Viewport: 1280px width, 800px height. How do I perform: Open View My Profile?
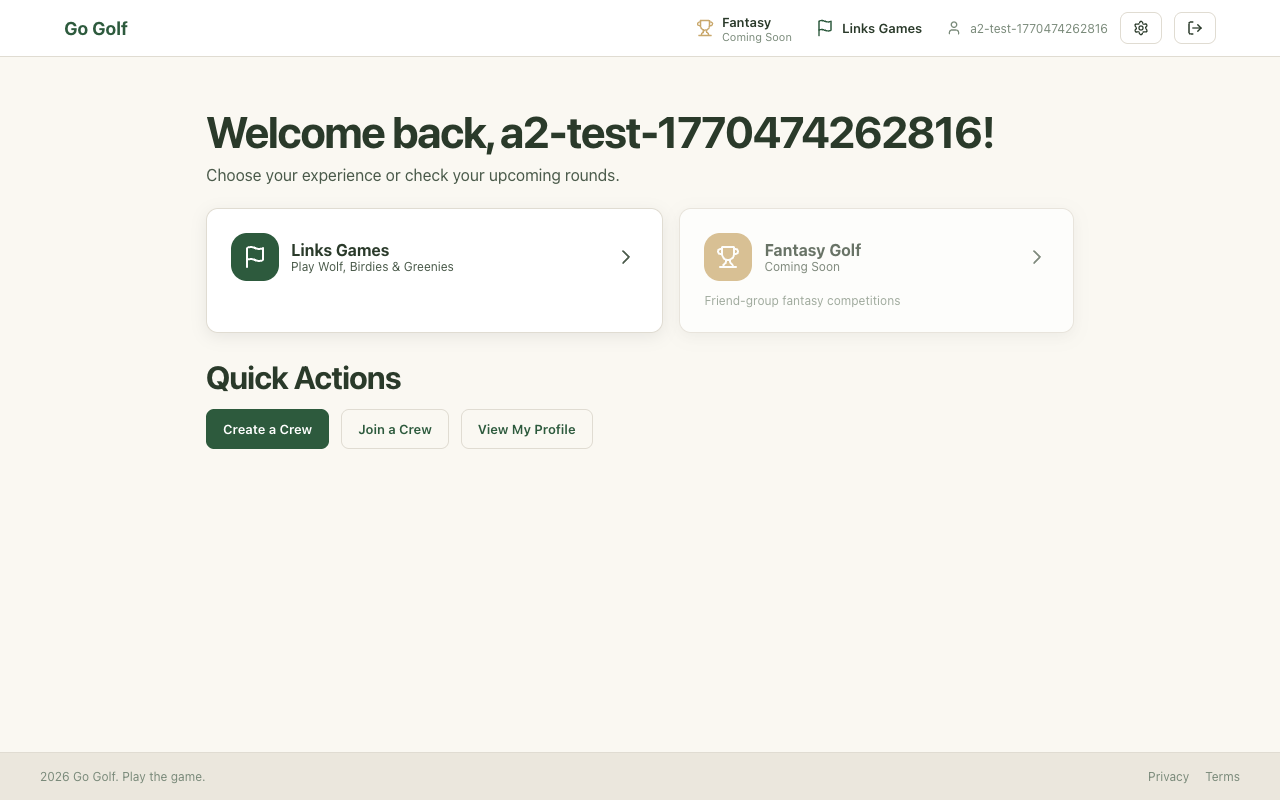[526, 429]
